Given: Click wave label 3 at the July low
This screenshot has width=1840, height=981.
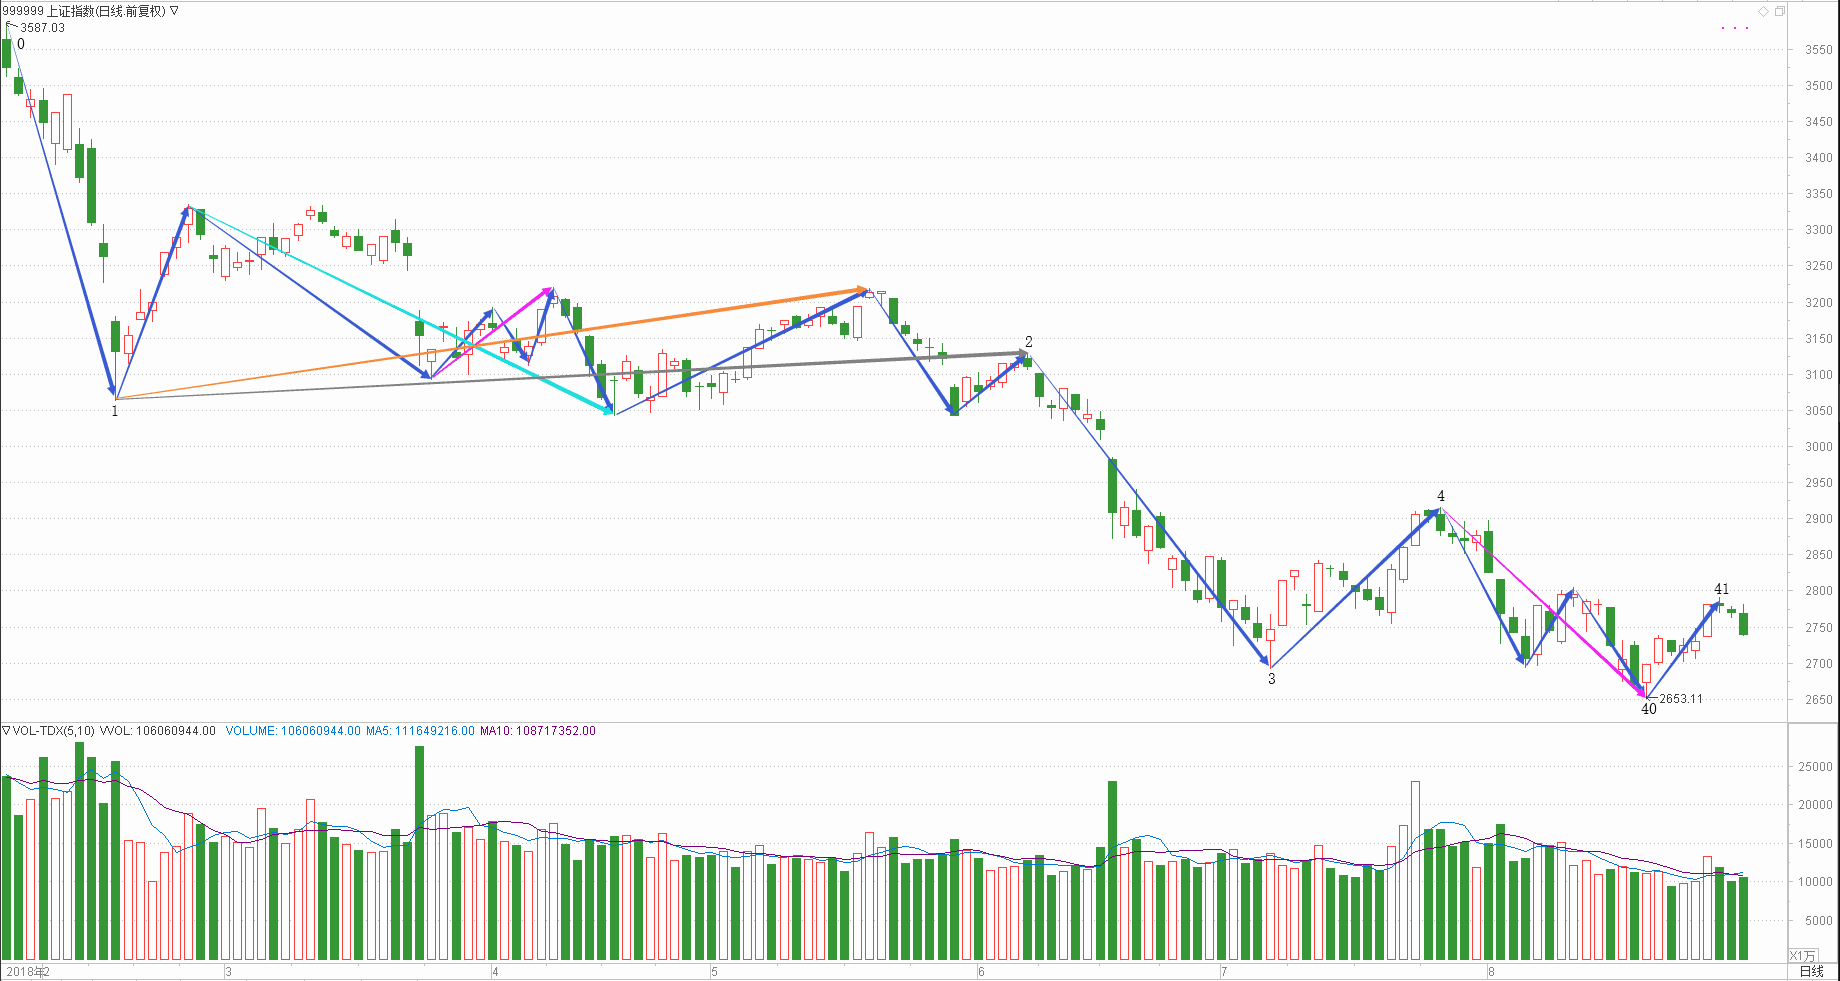Looking at the screenshot, I should [x=1272, y=679].
